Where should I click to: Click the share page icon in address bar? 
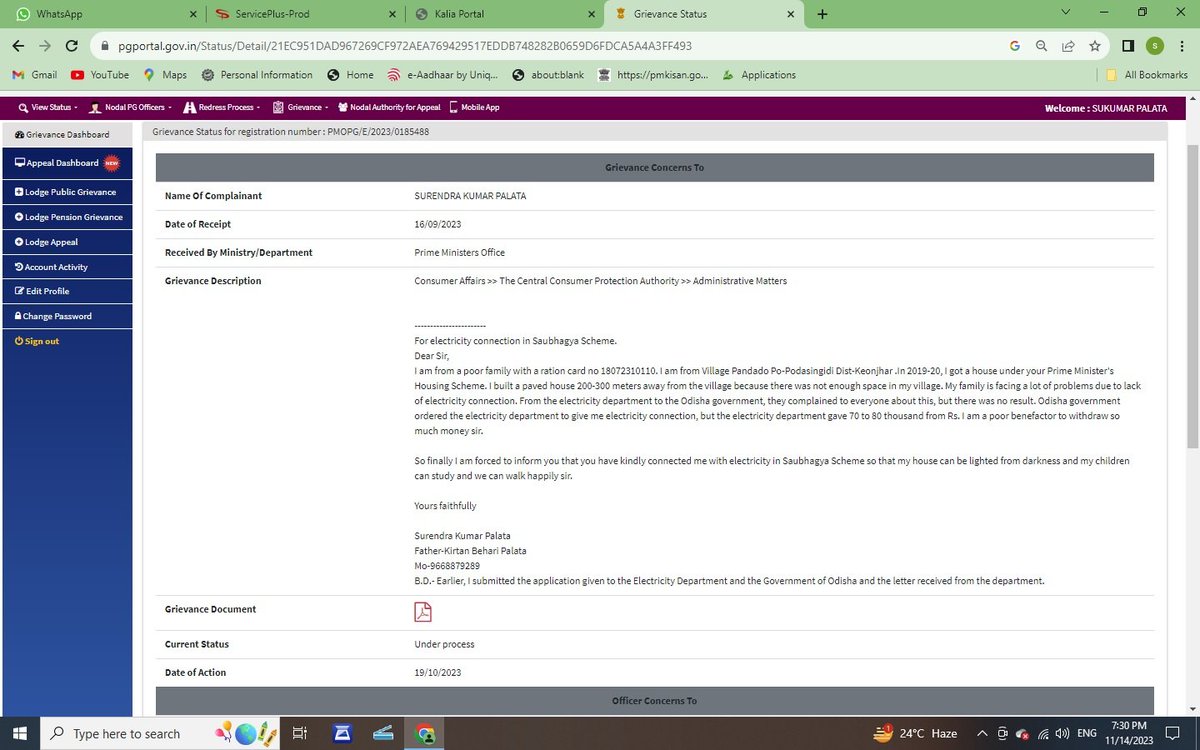[1068, 46]
